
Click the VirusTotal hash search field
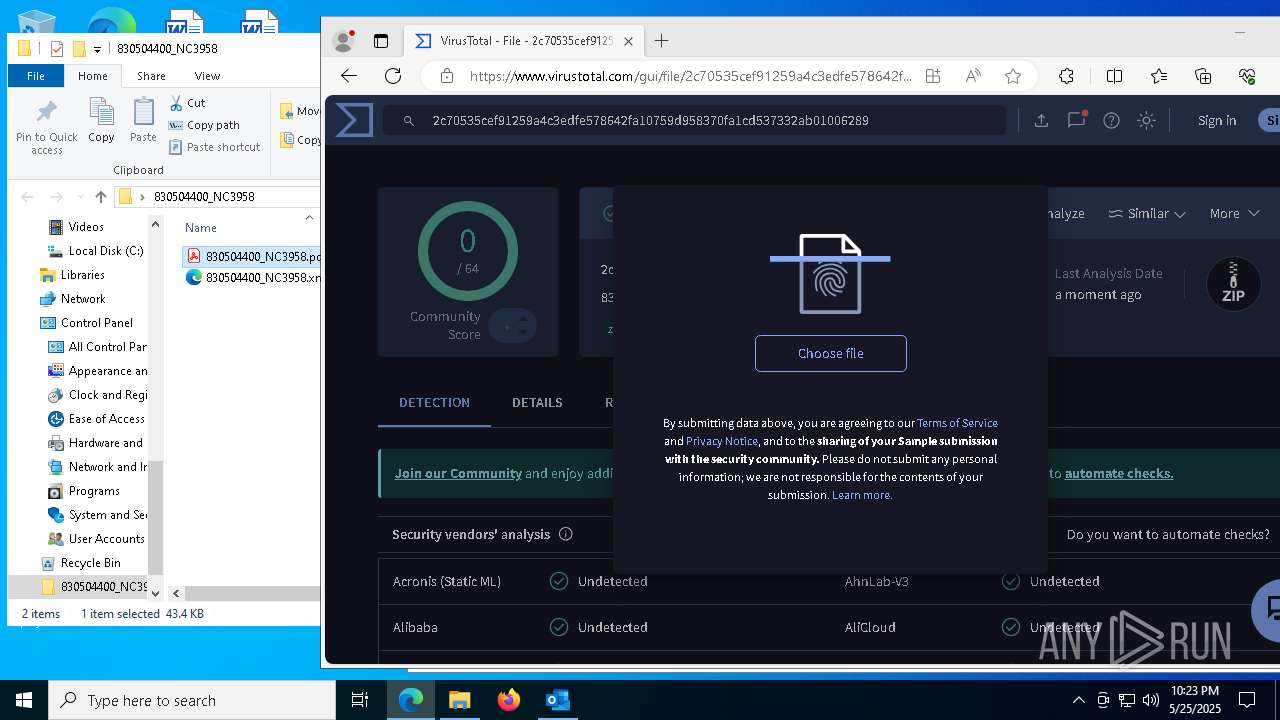pos(695,120)
